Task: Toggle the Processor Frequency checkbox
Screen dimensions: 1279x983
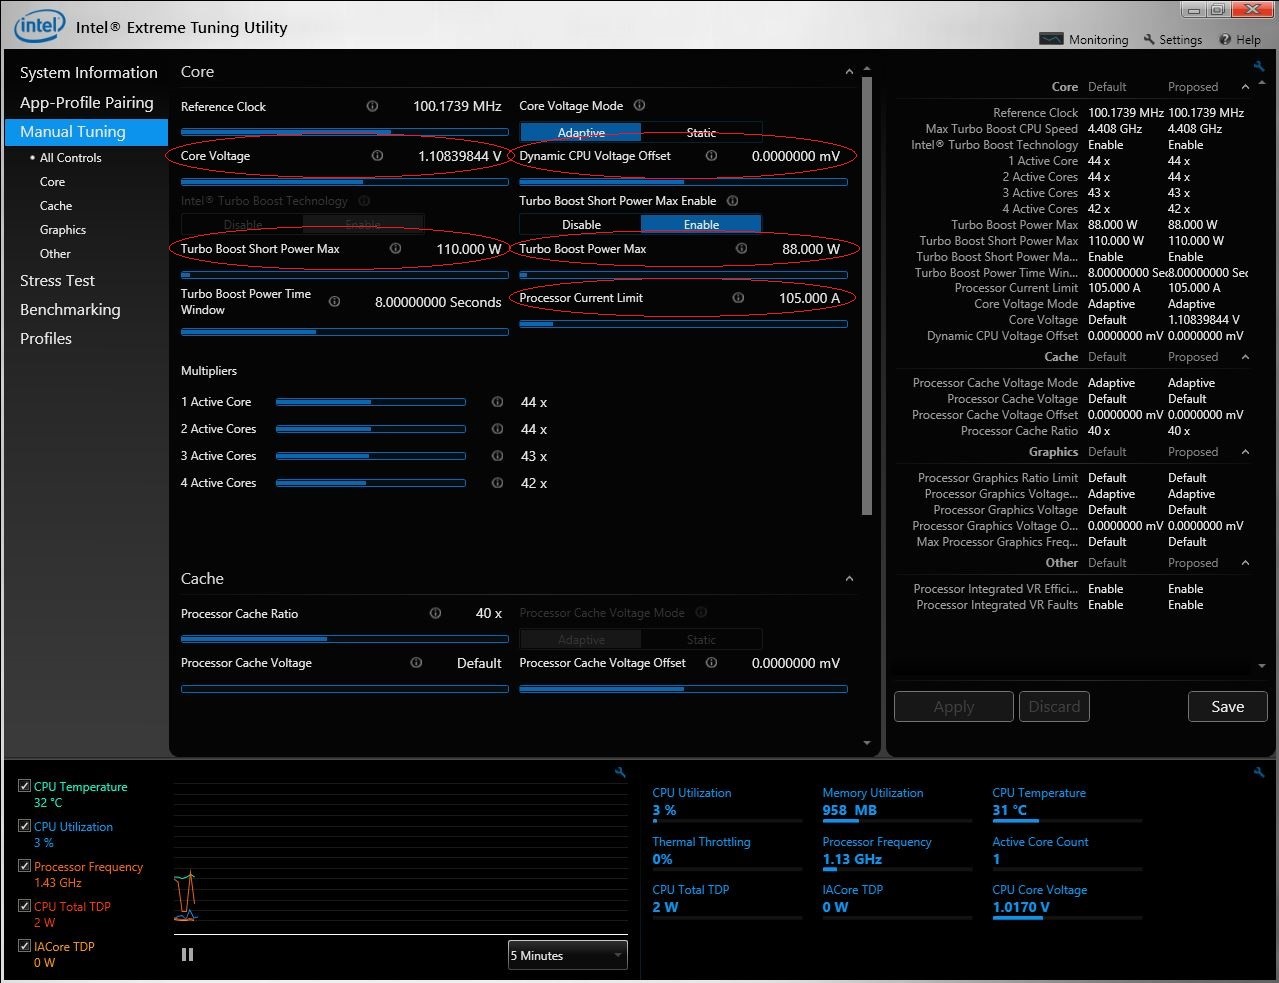Action: [x=25, y=866]
